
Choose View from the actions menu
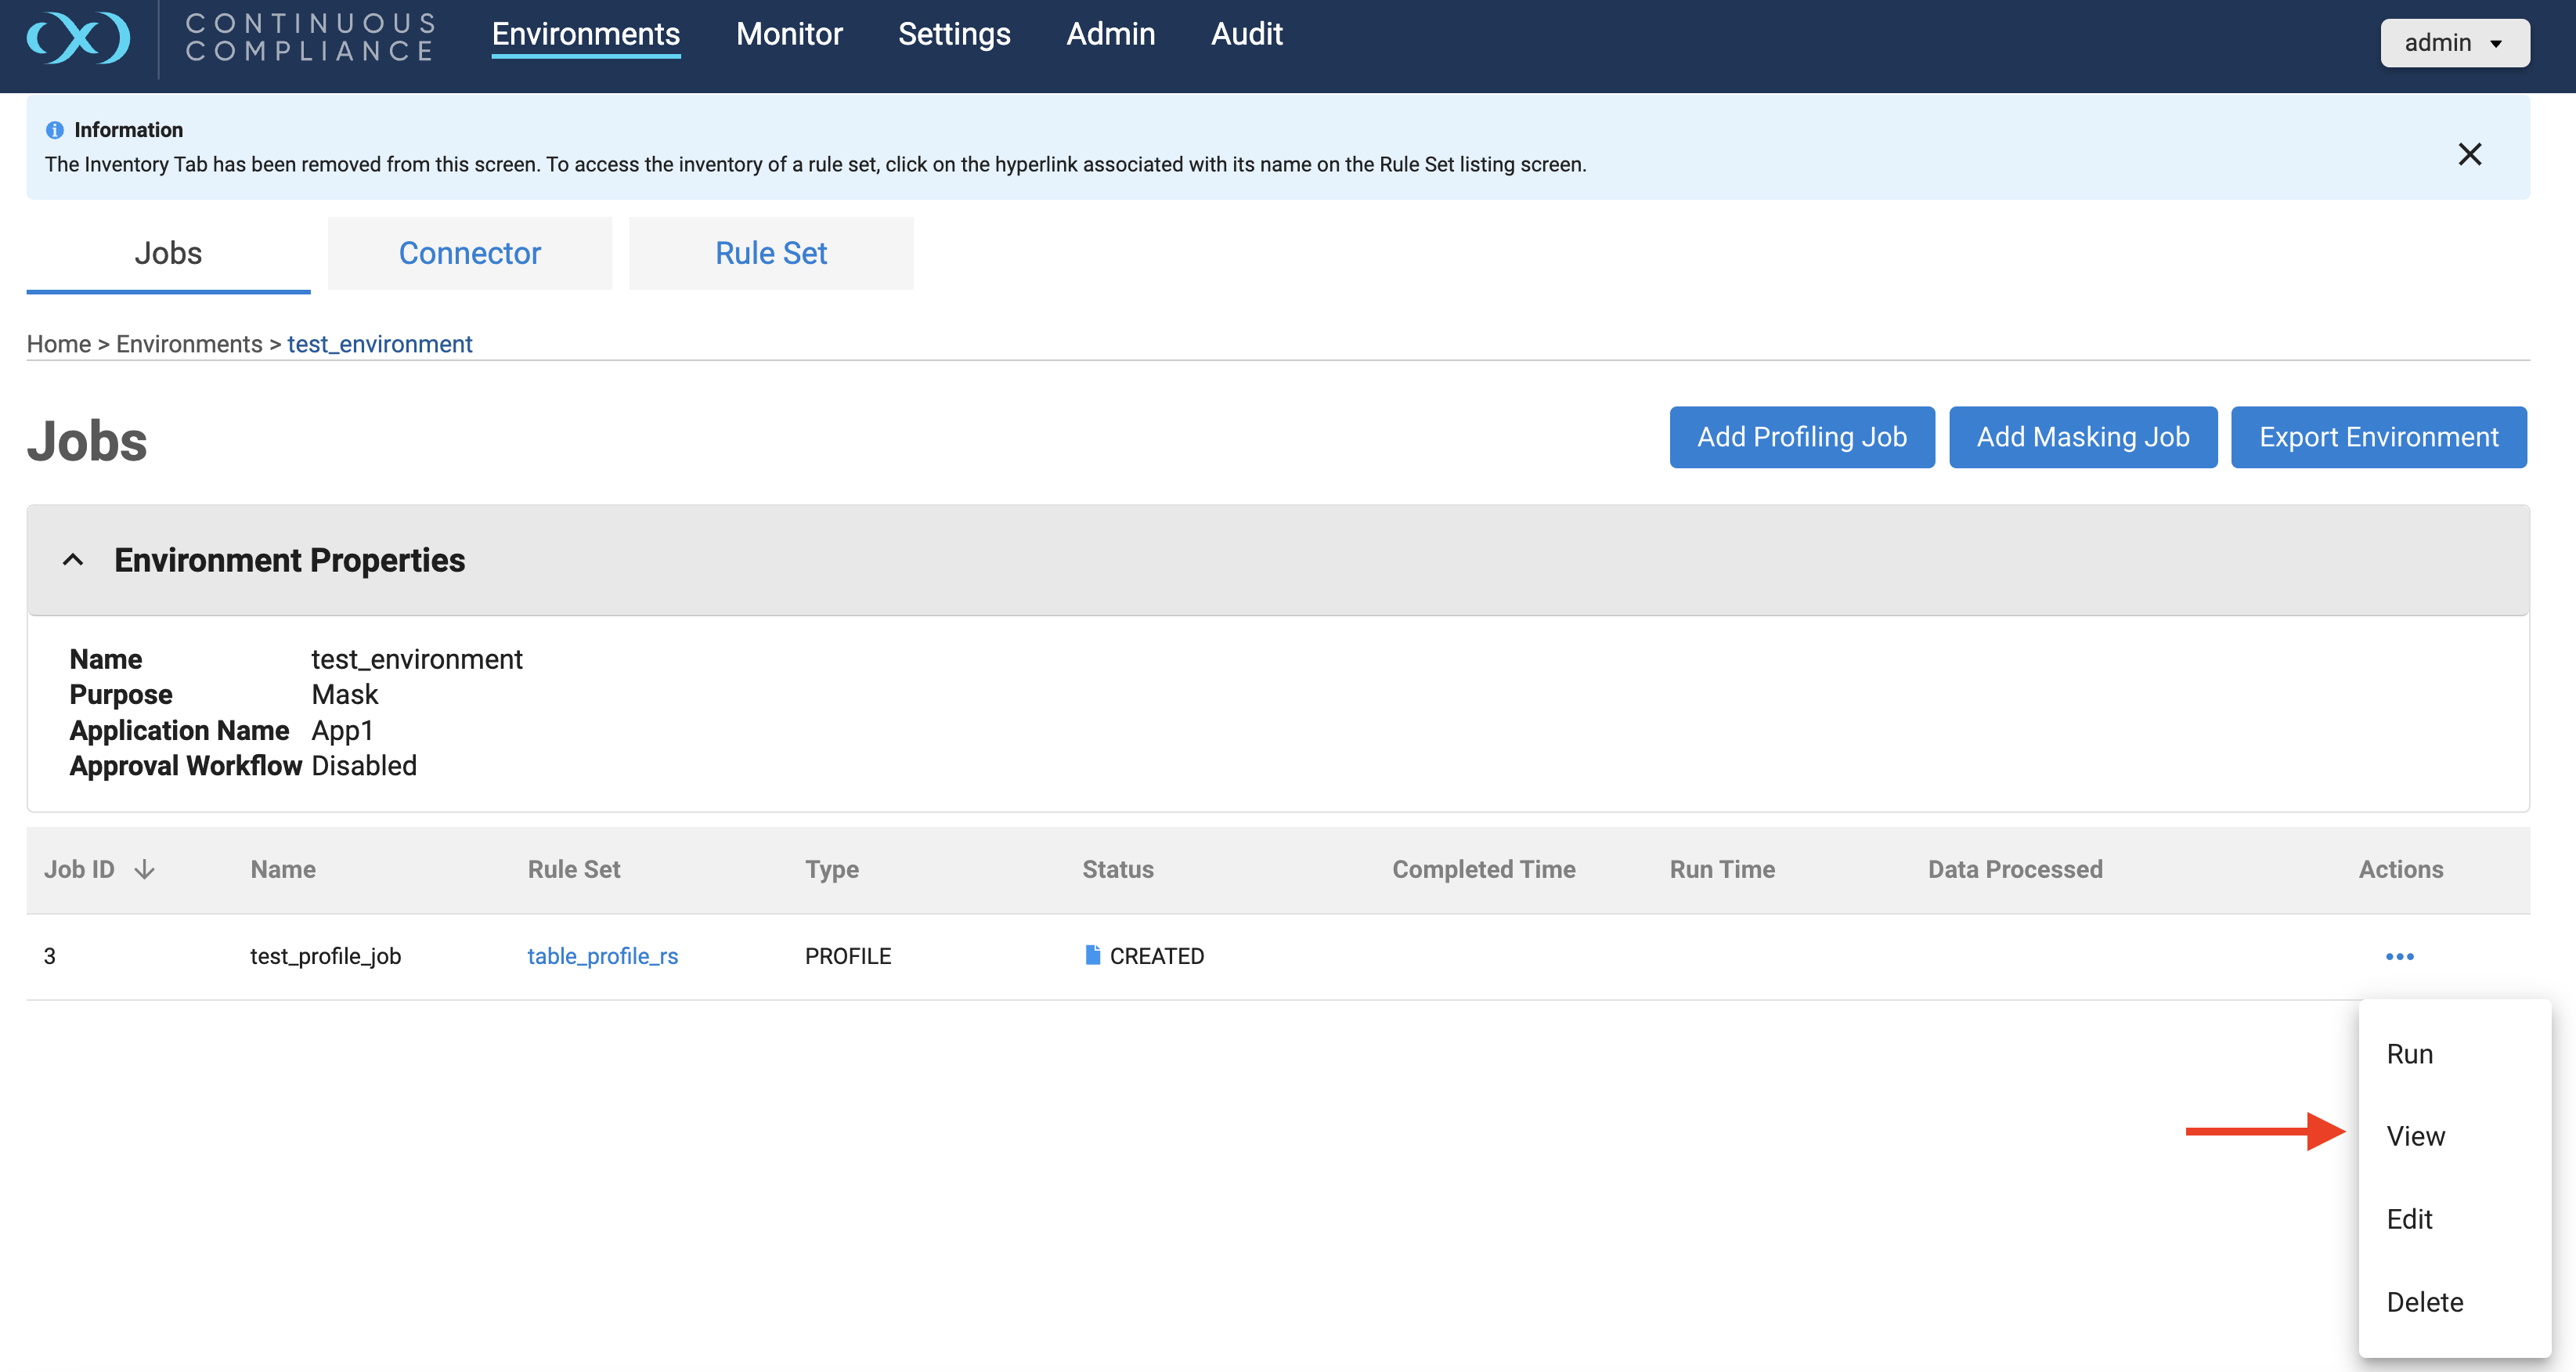(2415, 1136)
